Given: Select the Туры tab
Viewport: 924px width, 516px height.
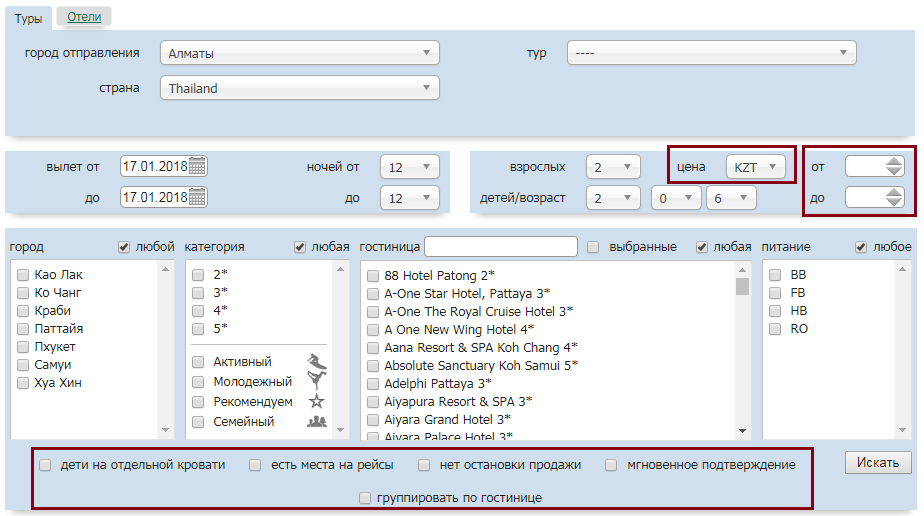Looking at the screenshot, I should [x=27, y=17].
